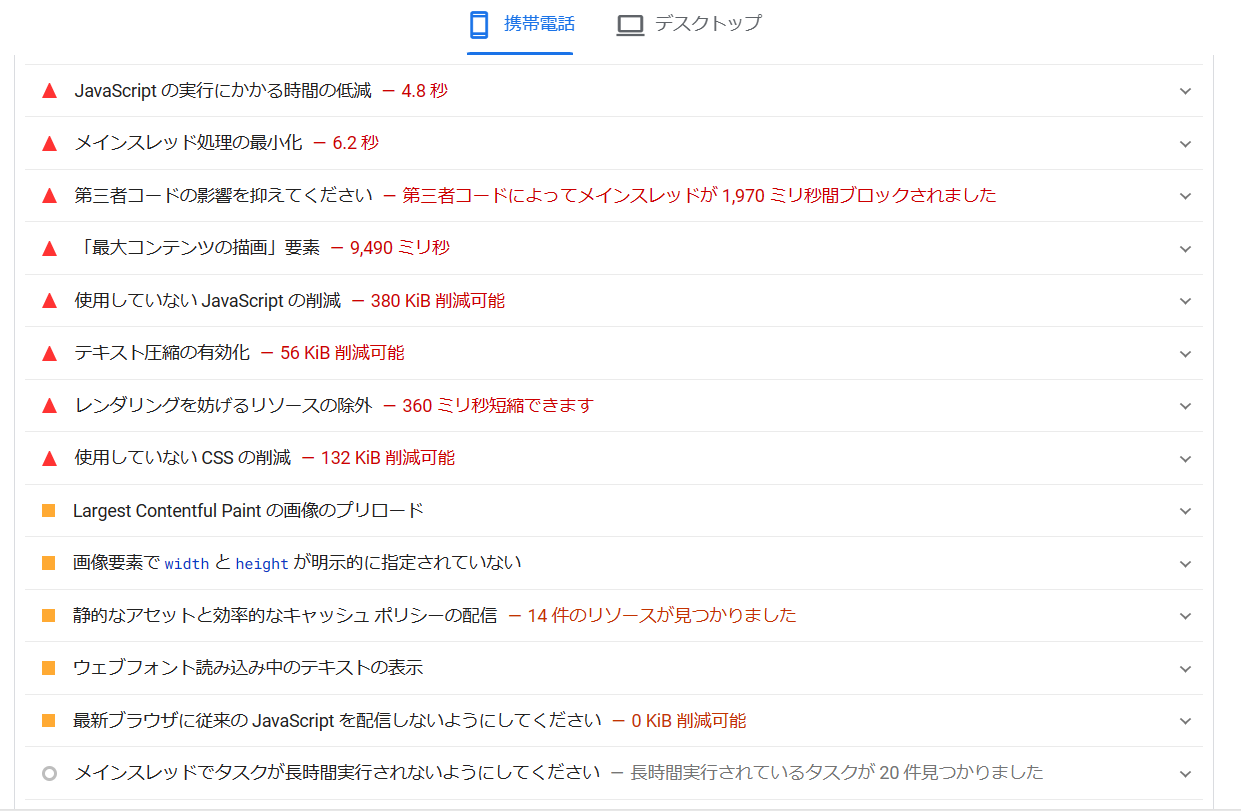
Task: Click red triangle beside メインスレッド処理の最小化
Action: [x=49, y=143]
